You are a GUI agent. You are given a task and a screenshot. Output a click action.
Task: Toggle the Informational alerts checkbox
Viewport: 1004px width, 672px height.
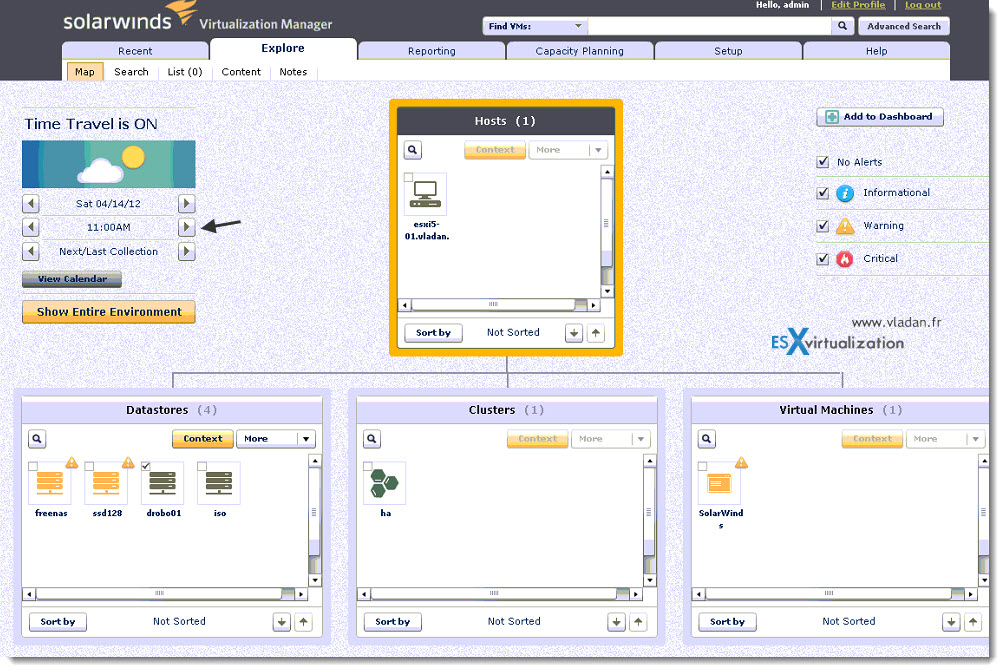point(823,193)
